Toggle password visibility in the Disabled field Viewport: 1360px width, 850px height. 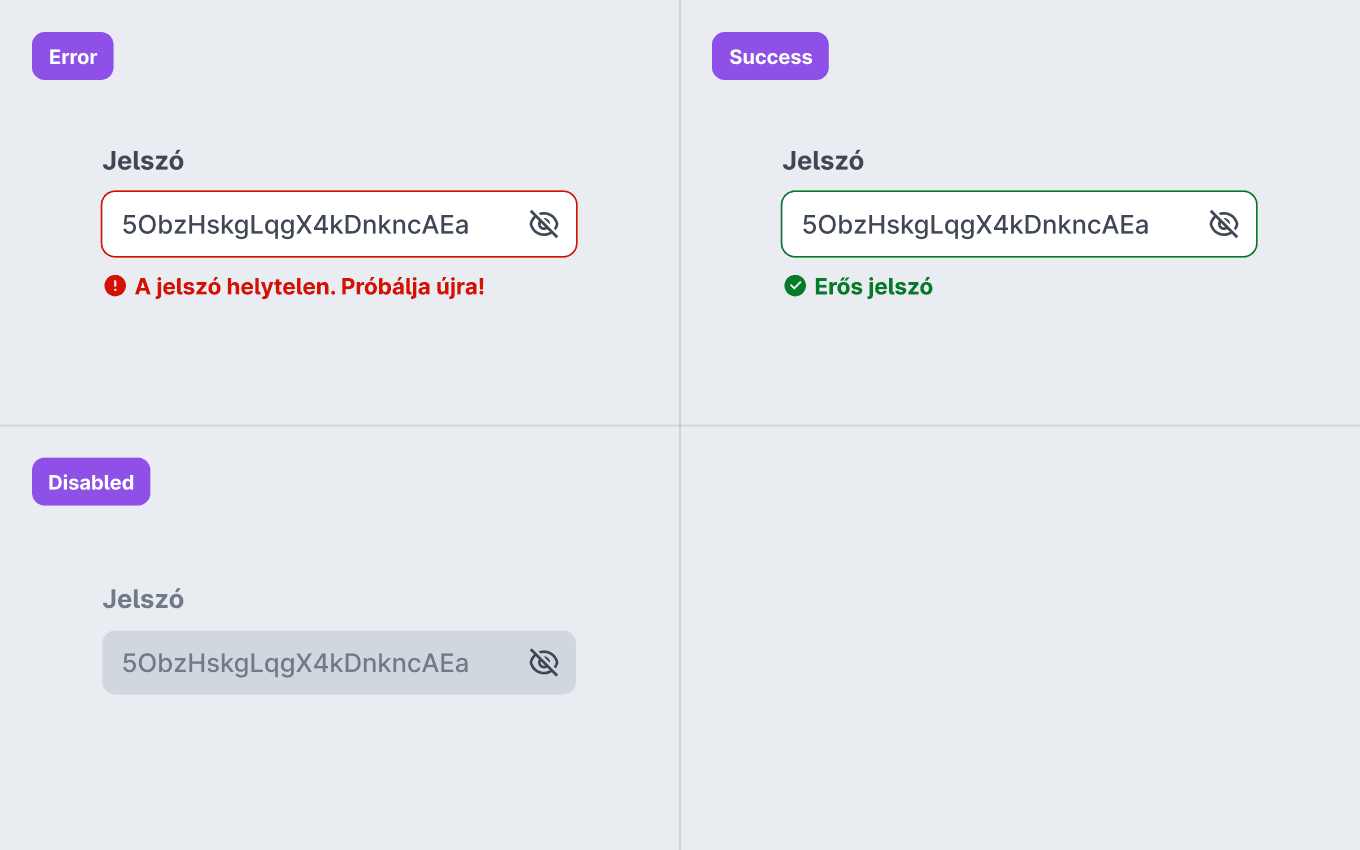(543, 662)
